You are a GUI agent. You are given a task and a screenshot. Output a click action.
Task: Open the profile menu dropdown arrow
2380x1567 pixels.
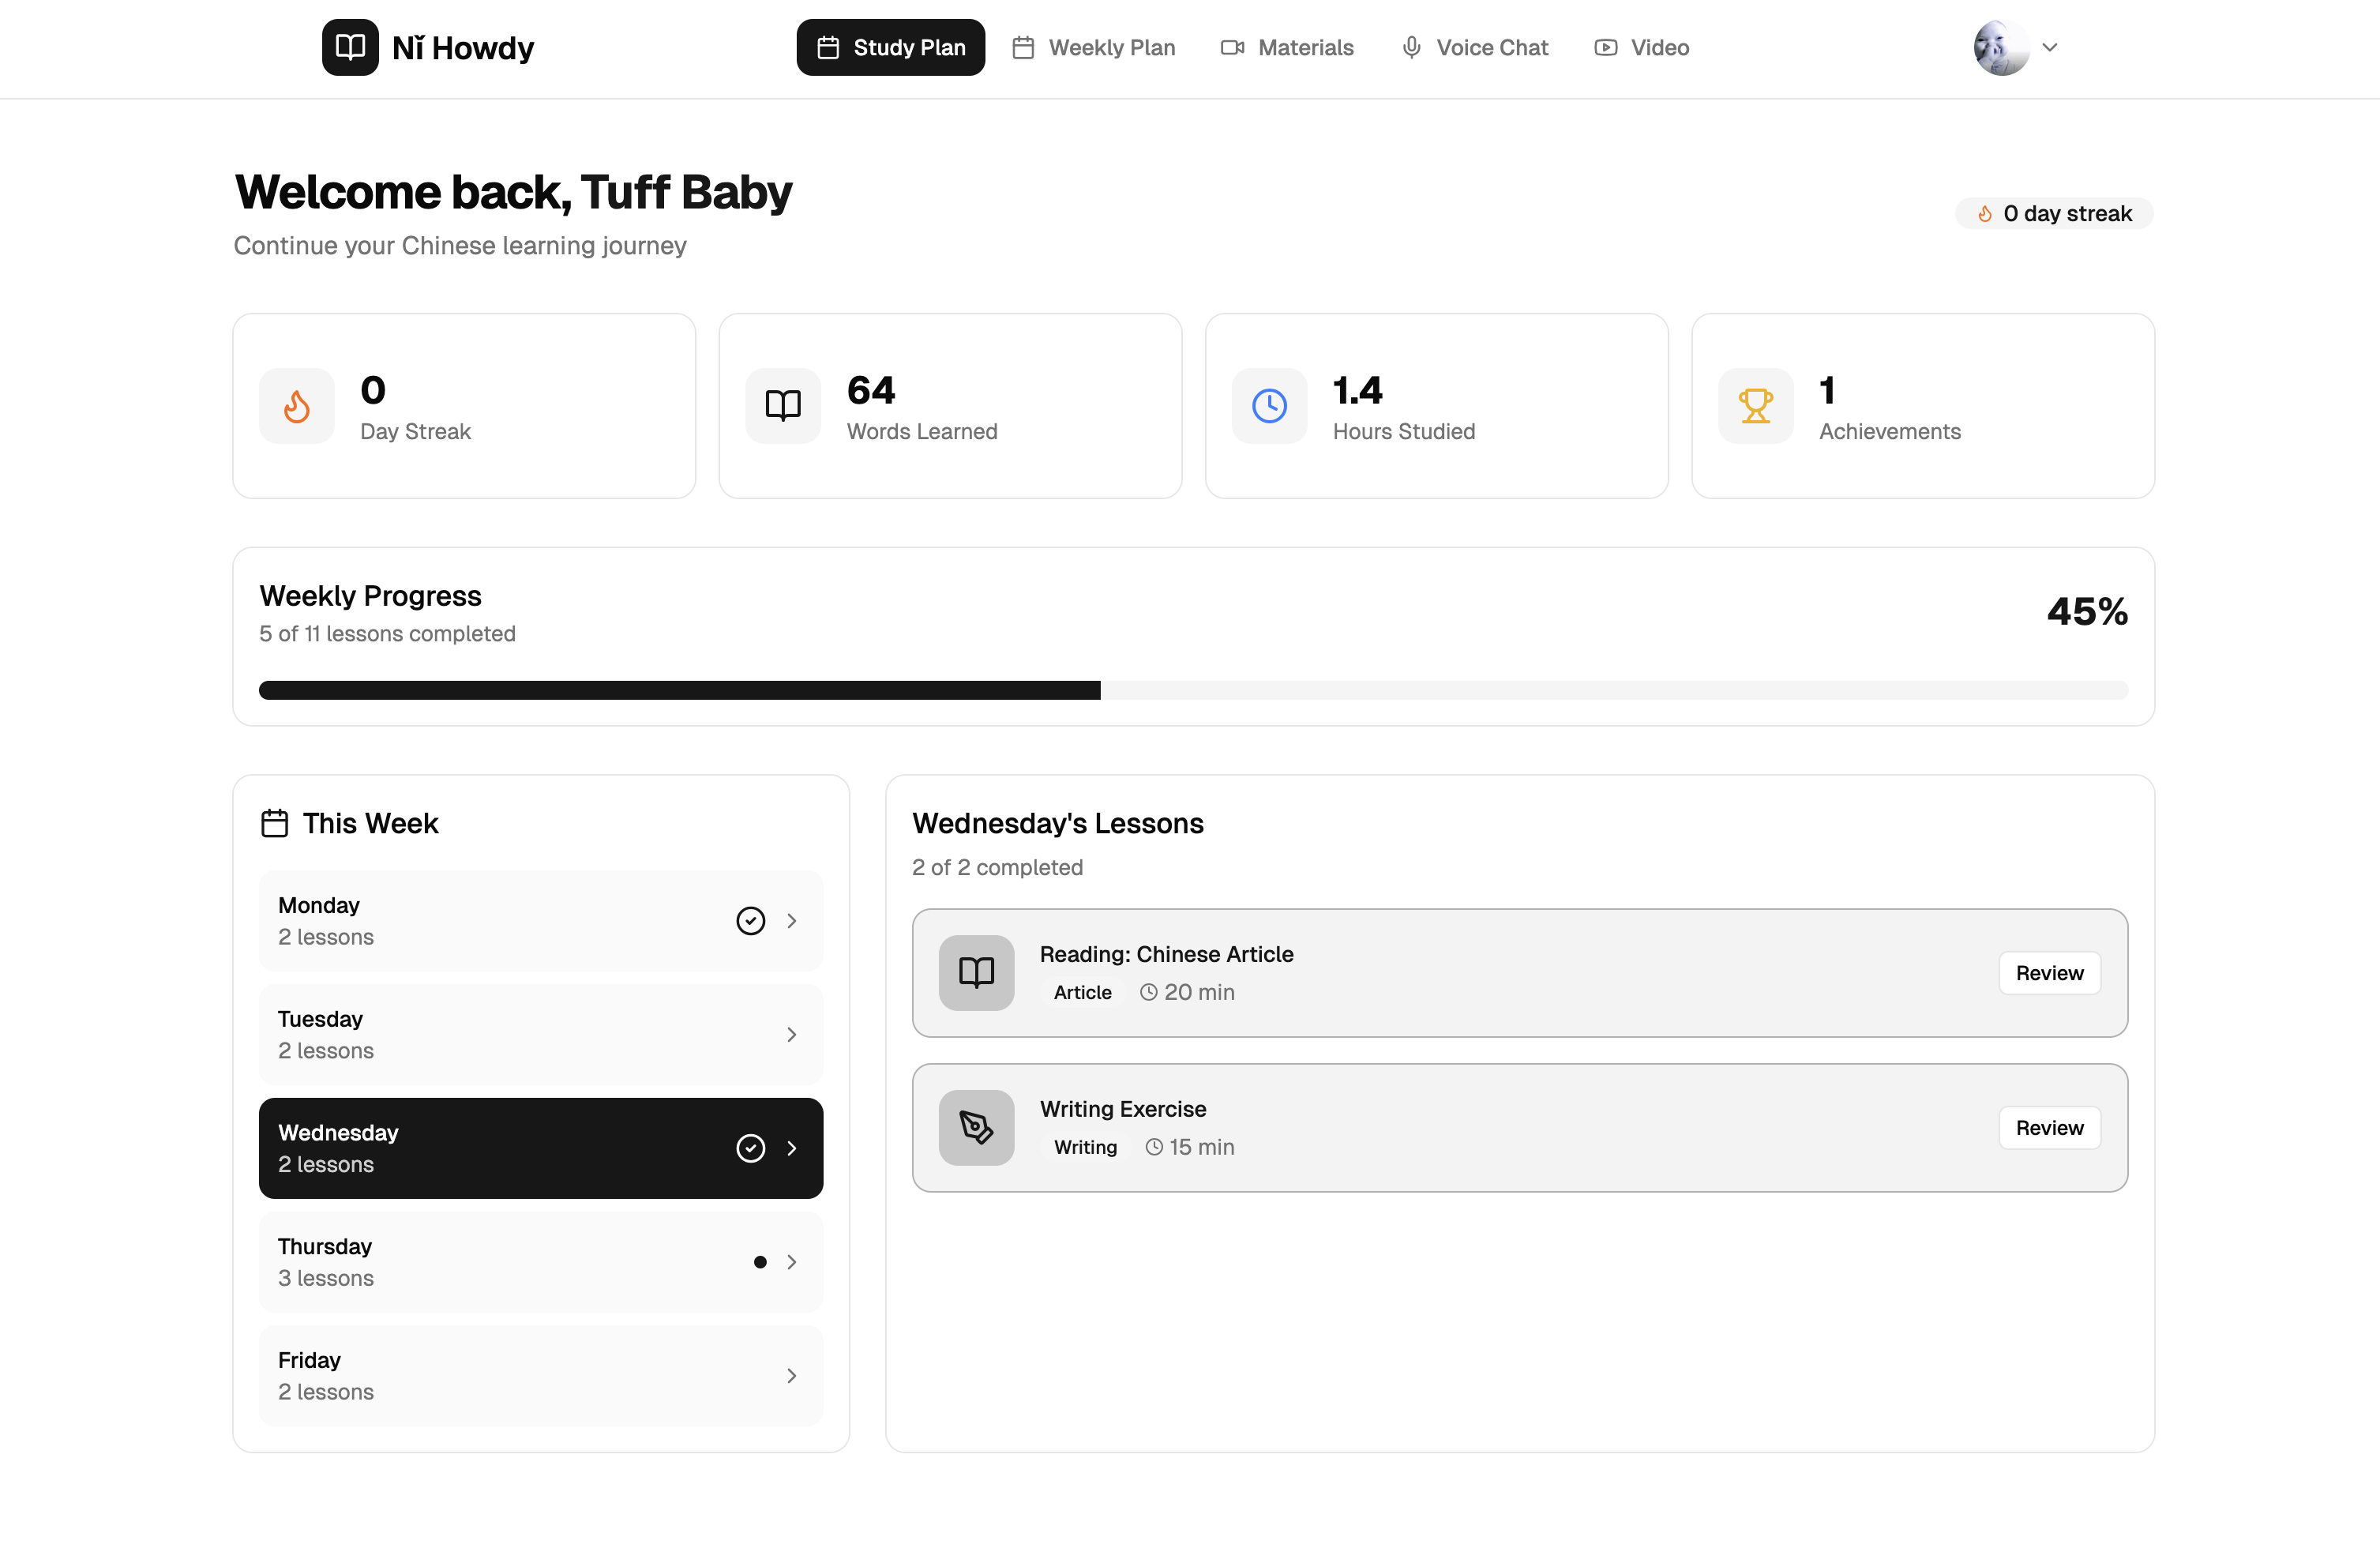[x=2049, y=47]
